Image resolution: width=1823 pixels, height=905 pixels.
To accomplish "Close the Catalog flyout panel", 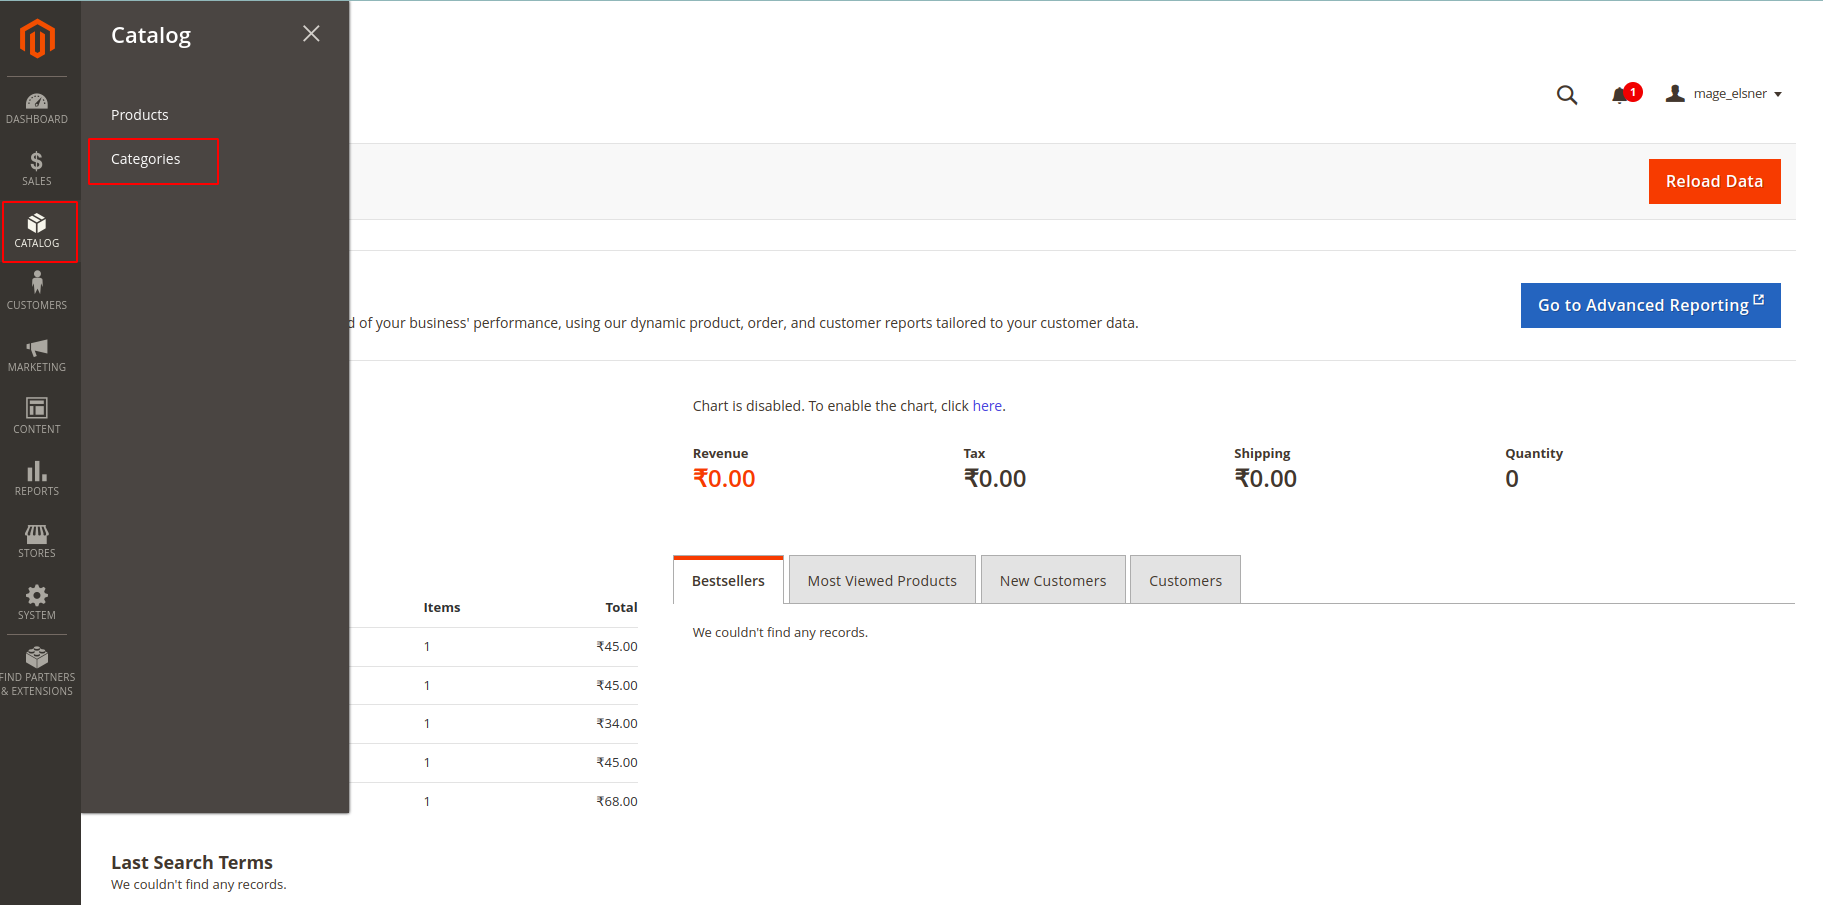I will (311, 34).
